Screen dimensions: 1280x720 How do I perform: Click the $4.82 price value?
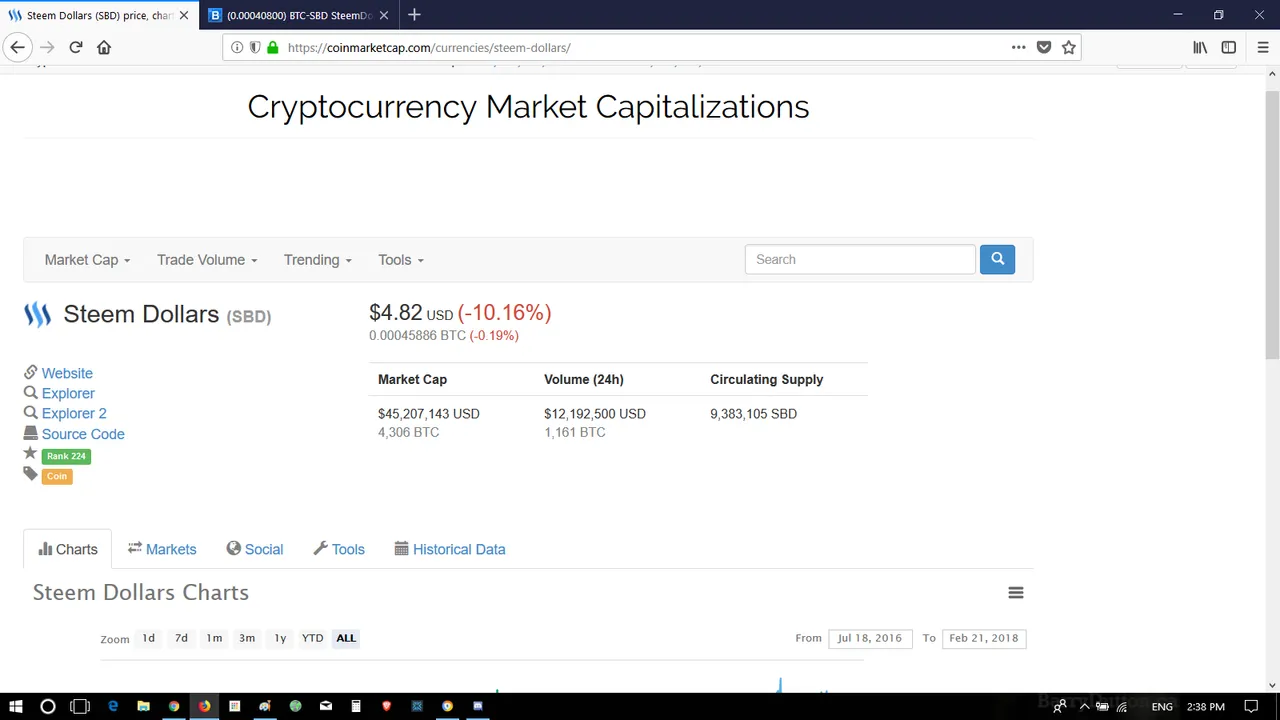[x=396, y=313]
